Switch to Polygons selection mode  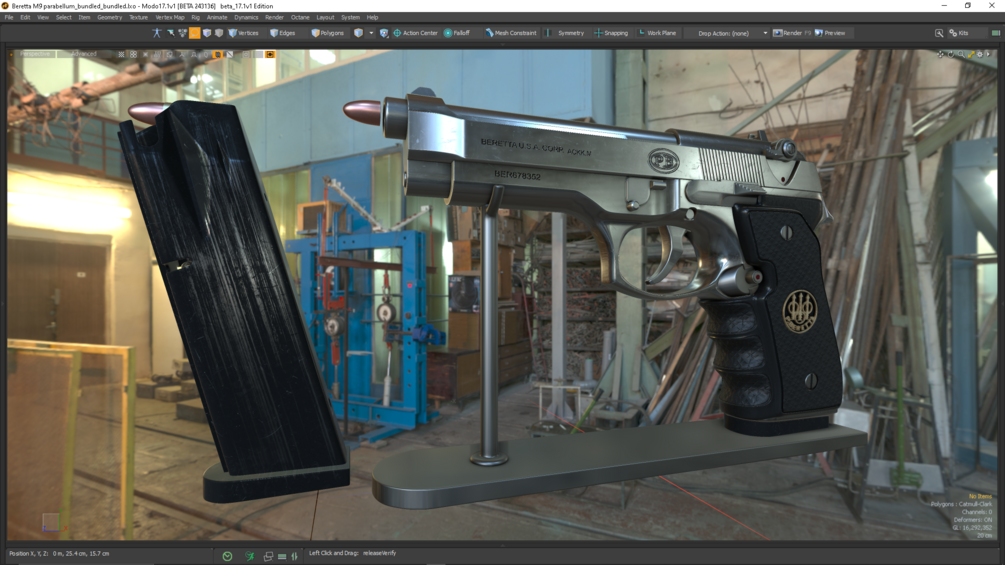[328, 33]
